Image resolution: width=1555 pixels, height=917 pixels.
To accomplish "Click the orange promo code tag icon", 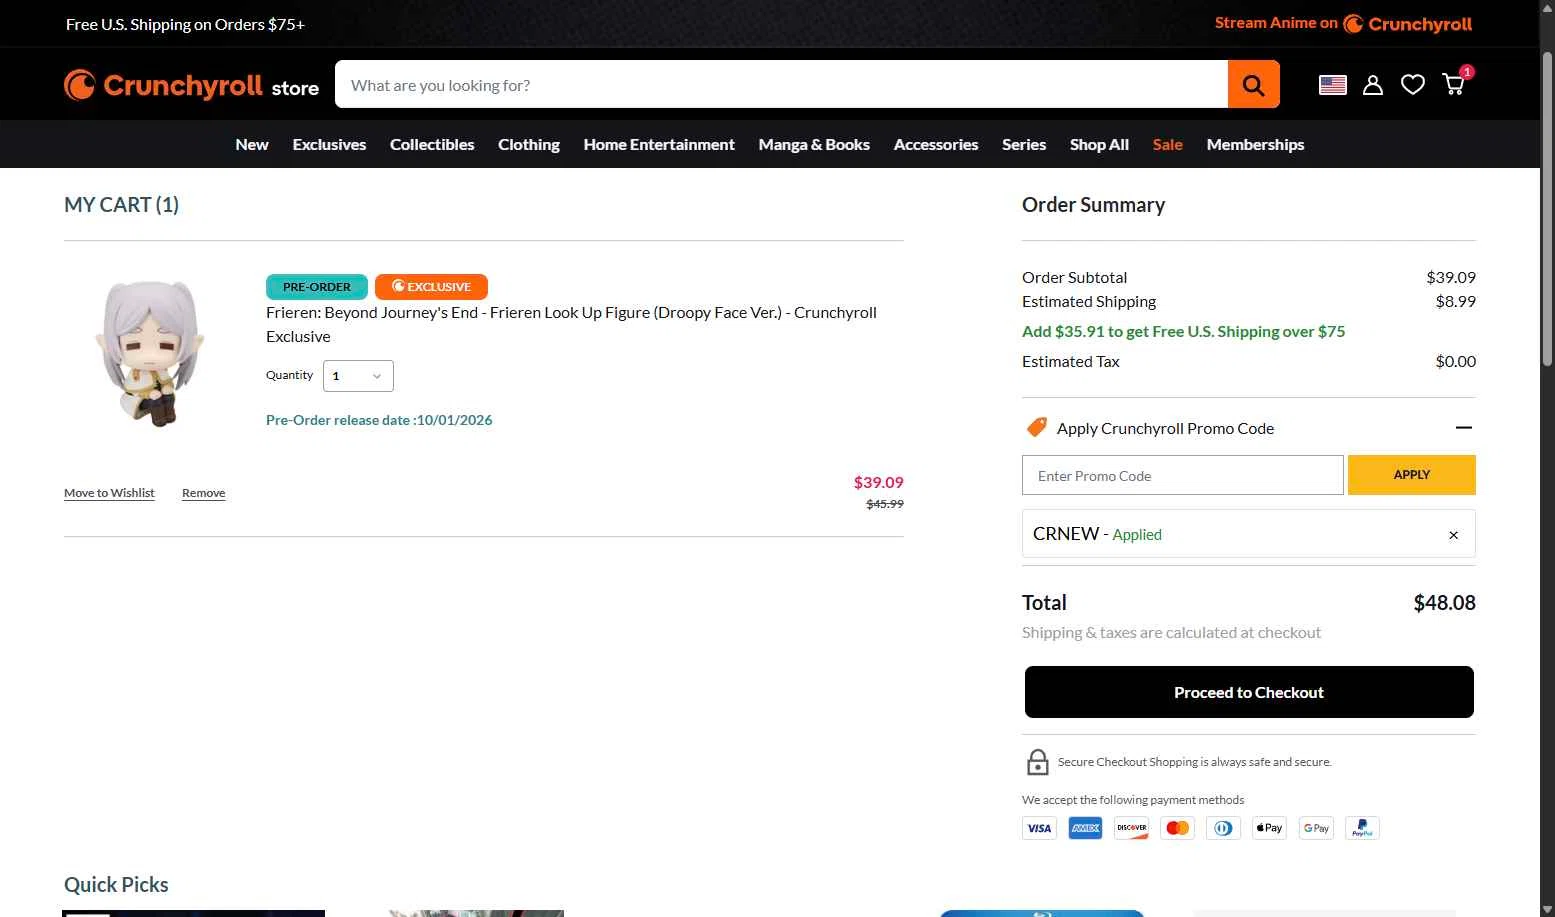I will [x=1037, y=427].
